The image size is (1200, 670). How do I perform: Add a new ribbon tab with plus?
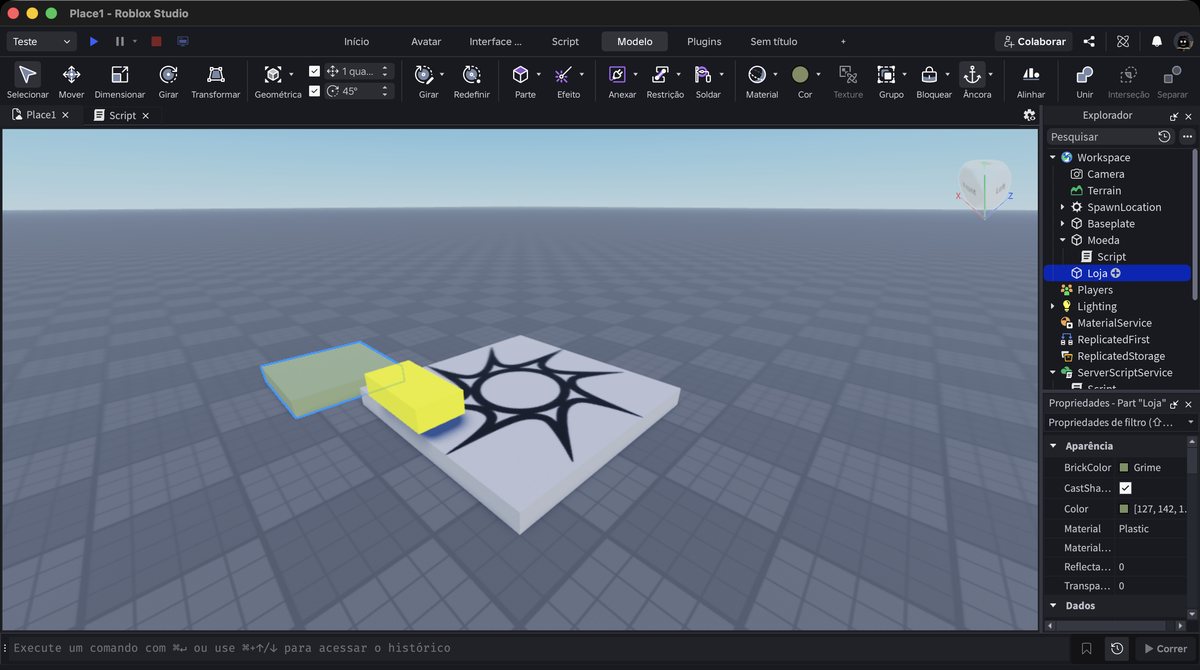pyautogui.click(x=843, y=41)
